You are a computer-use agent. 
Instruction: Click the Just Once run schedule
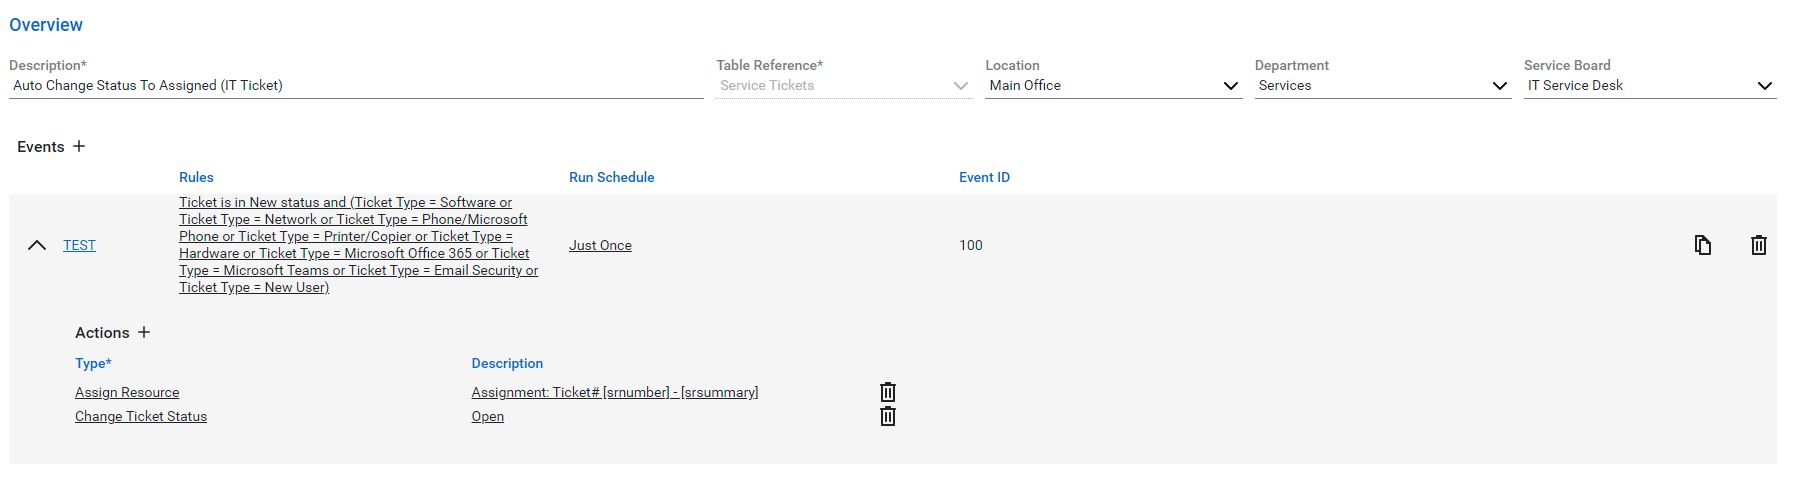[600, 245]
